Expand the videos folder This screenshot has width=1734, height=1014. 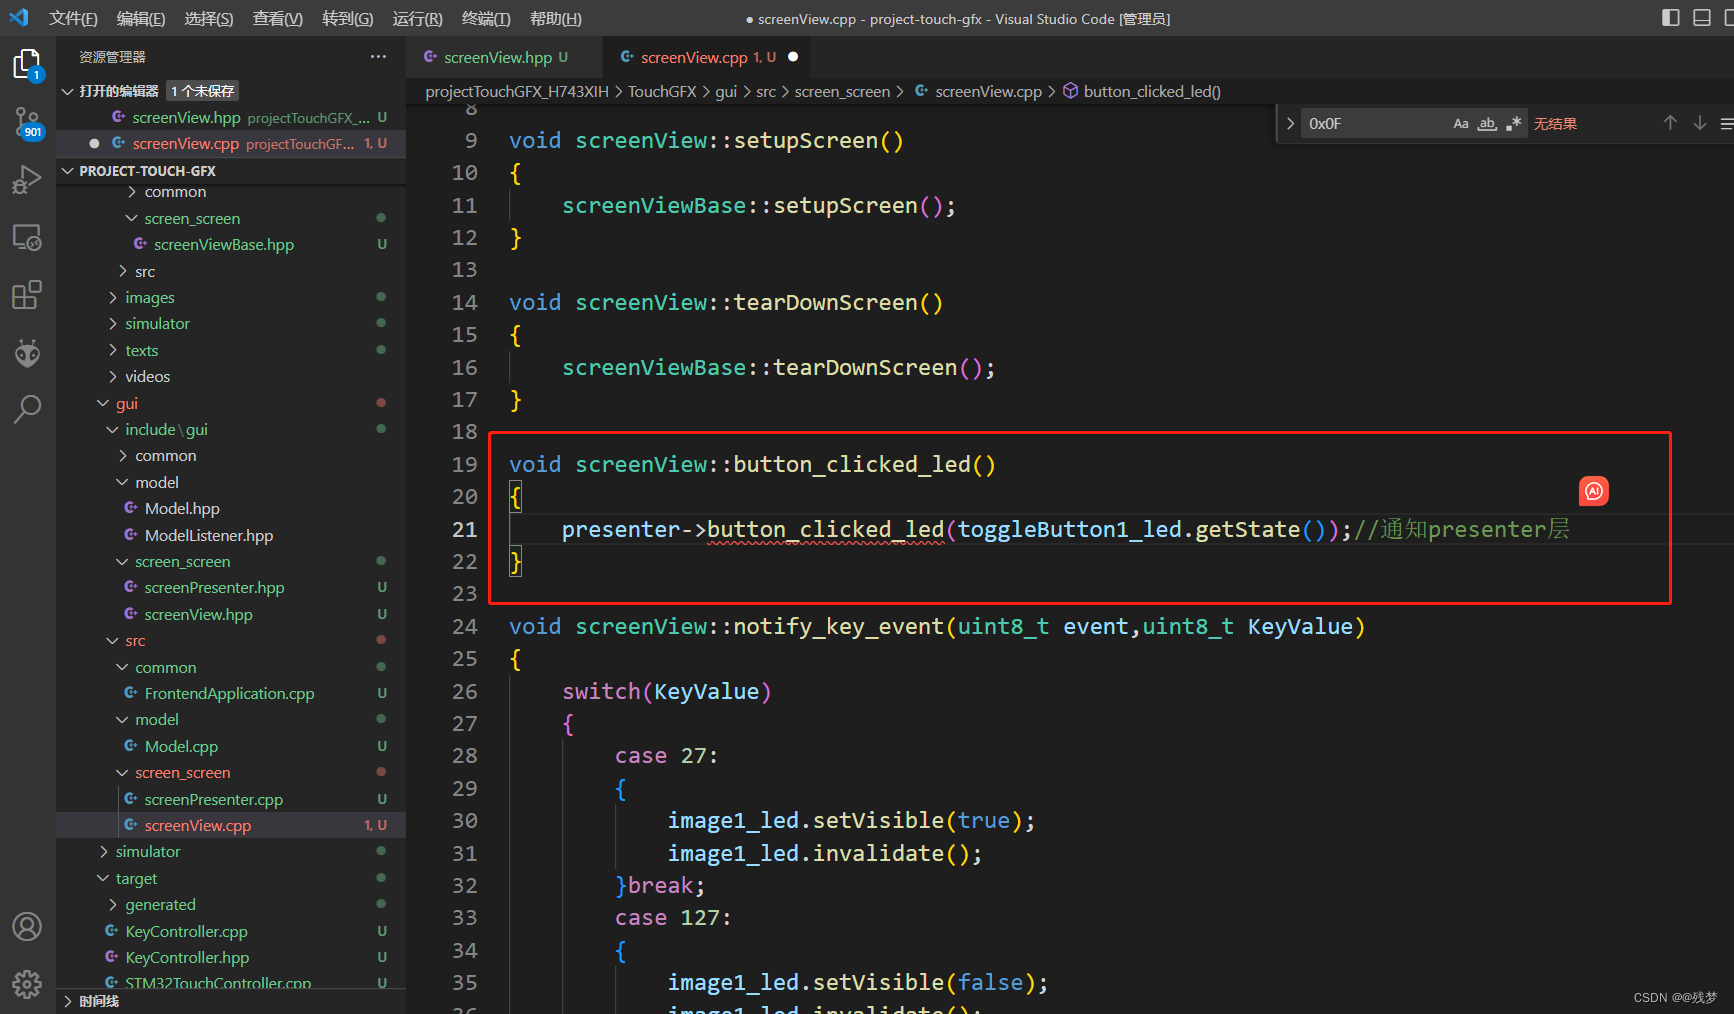pyautogui.click(x=113, y=376)
